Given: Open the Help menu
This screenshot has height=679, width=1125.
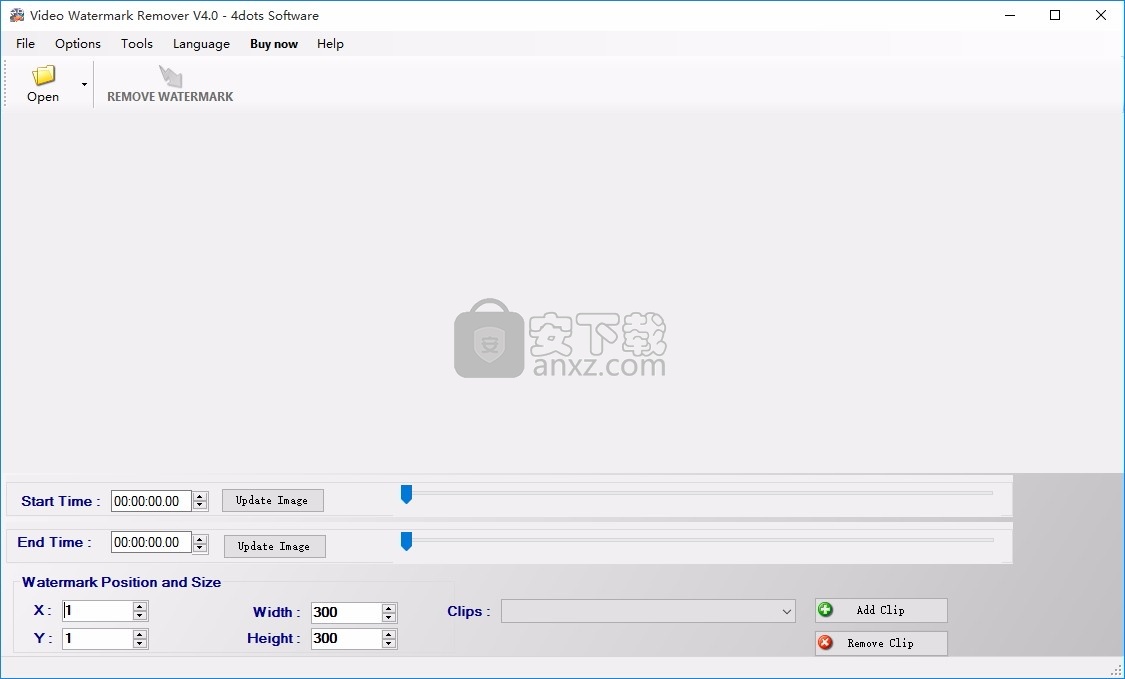Looking at the screenshot, I should click(x=330, y=44).
